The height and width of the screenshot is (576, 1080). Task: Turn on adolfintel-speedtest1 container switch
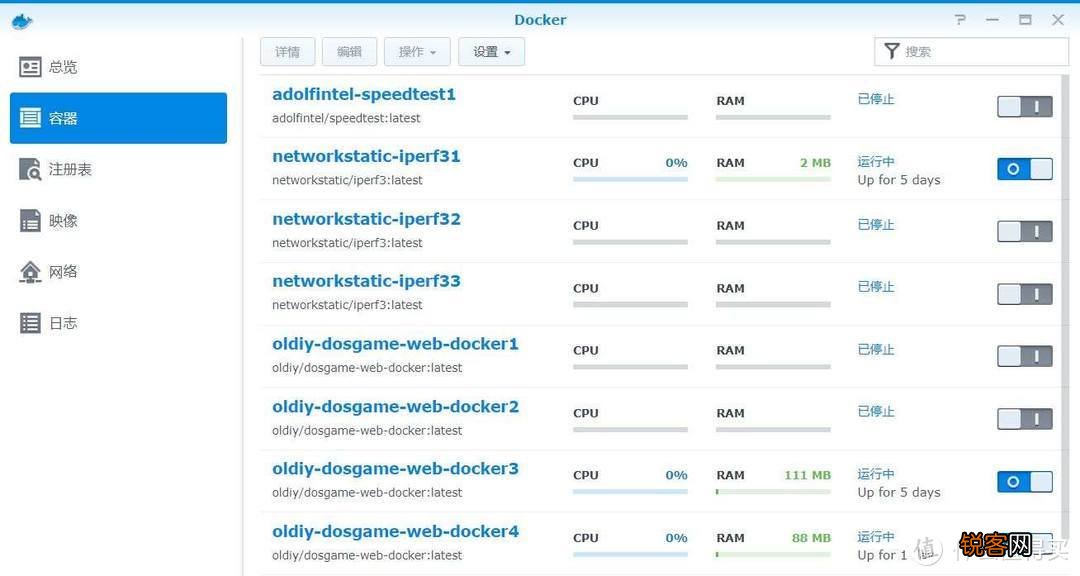1025,107
